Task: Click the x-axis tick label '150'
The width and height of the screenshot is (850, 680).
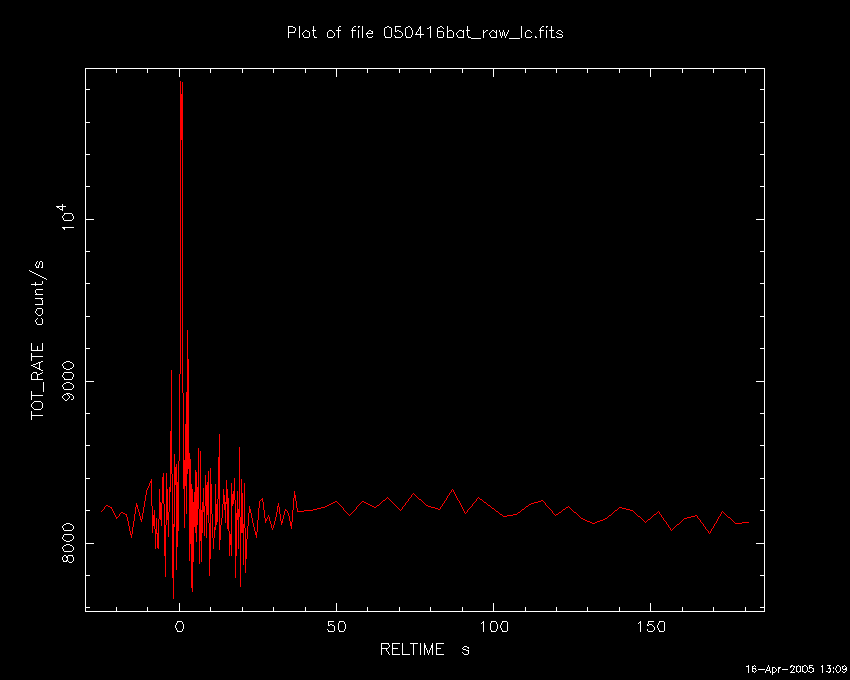Action: tap(651, 627)
